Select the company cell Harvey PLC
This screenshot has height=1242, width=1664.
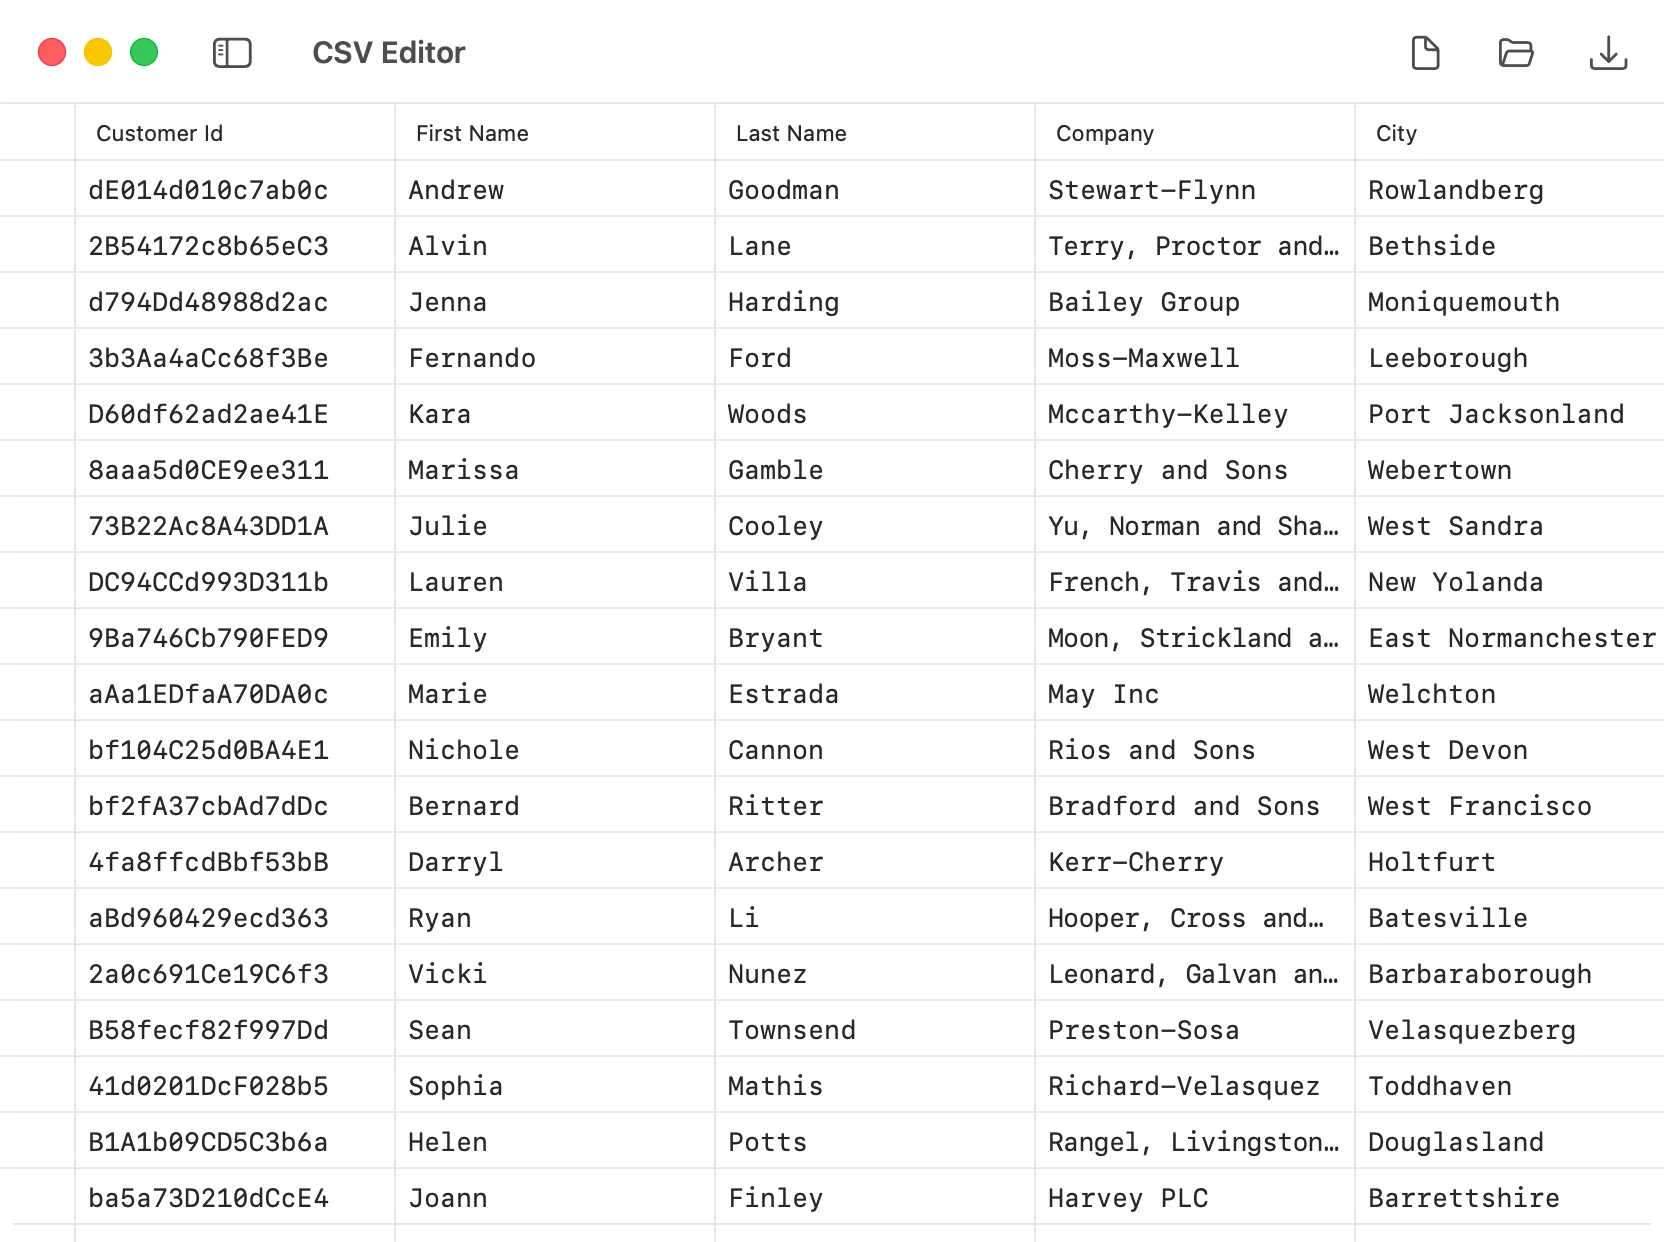(1128, 1197)
